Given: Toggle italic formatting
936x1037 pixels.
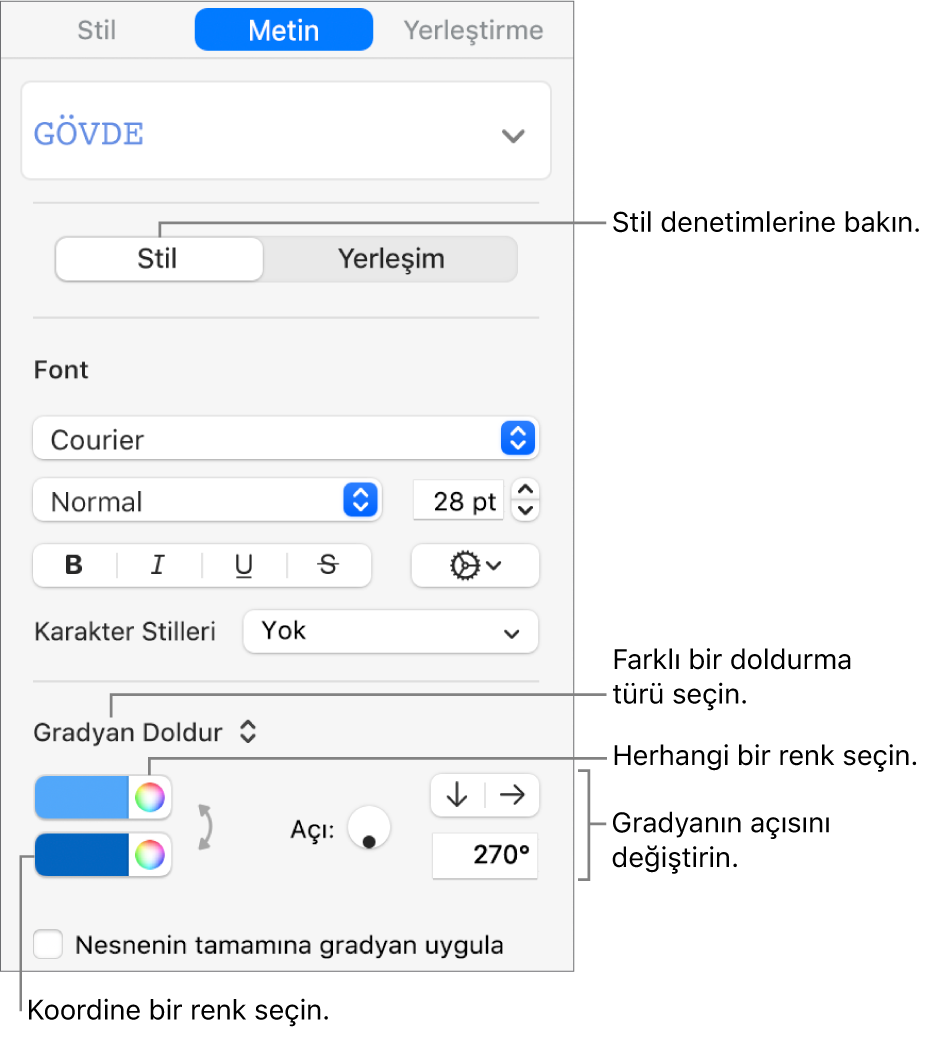Looking at the screenshot, I should click(158, 565).
